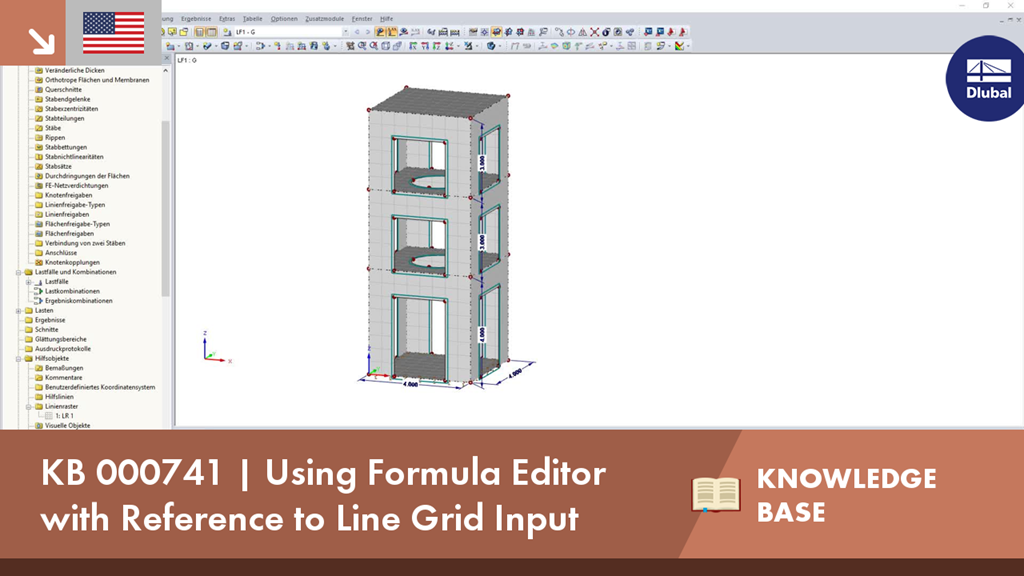Click the navigator panel vertical scrollbar
The image size is (1024, 576).
[166, 209]
